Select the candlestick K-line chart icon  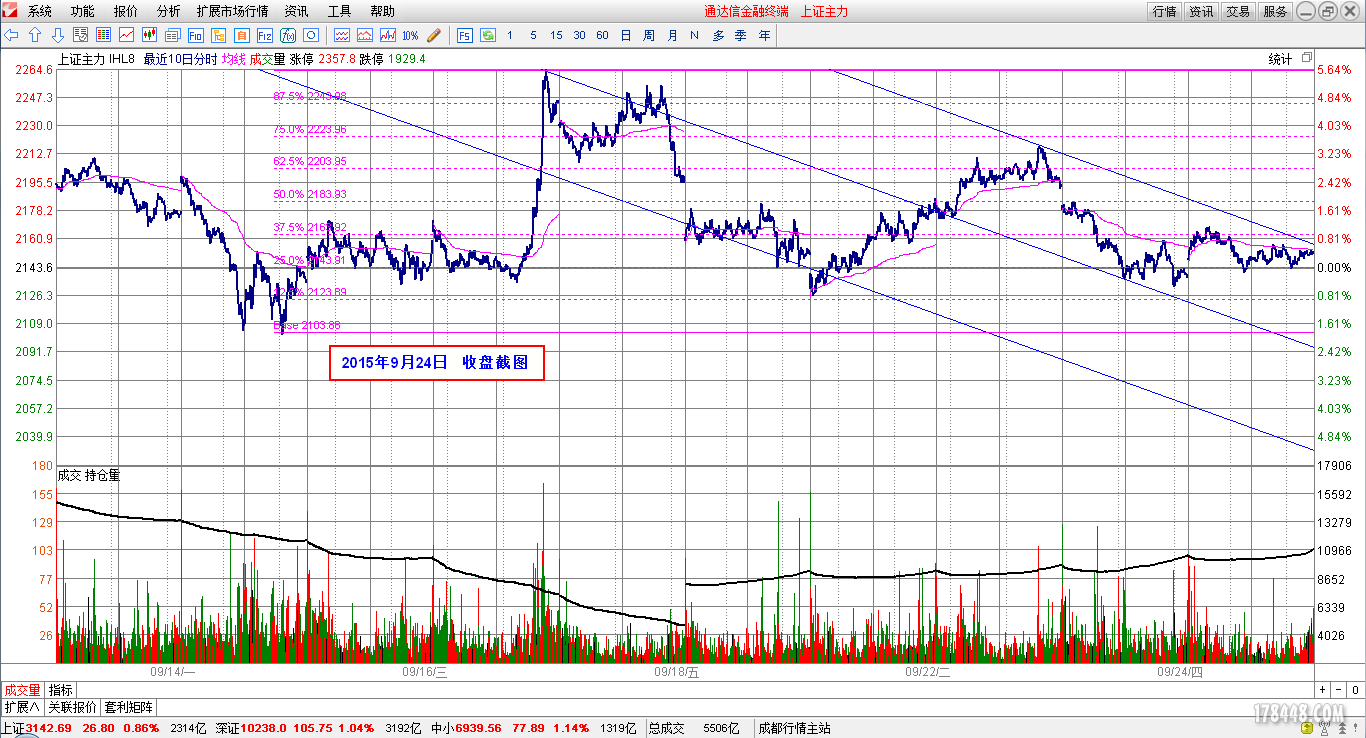point(149,35)
